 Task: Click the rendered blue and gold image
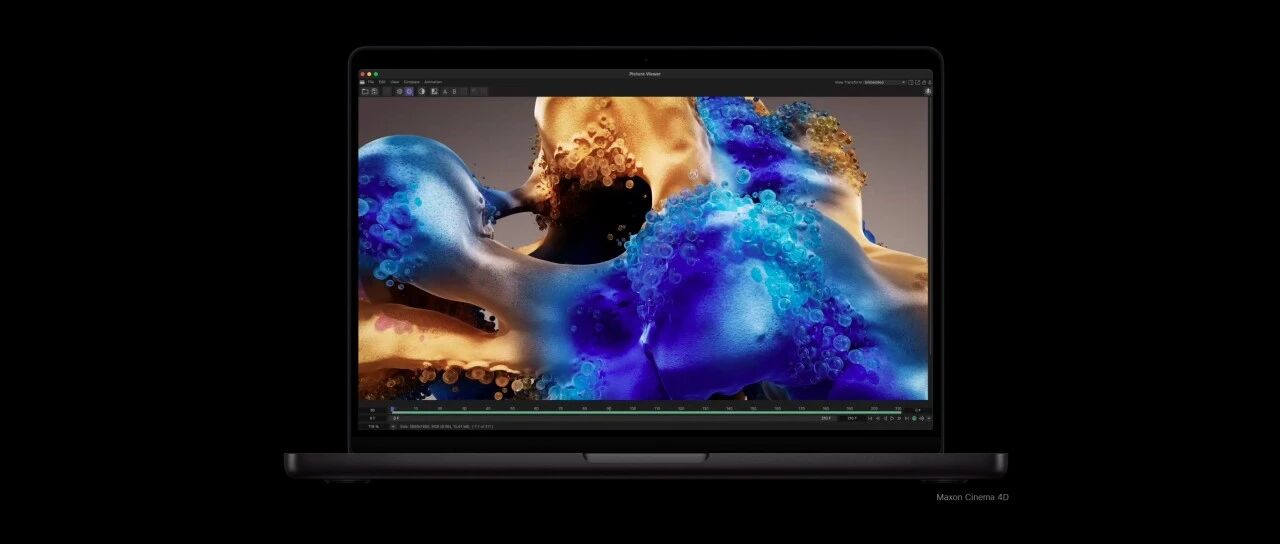click(643, 248)
